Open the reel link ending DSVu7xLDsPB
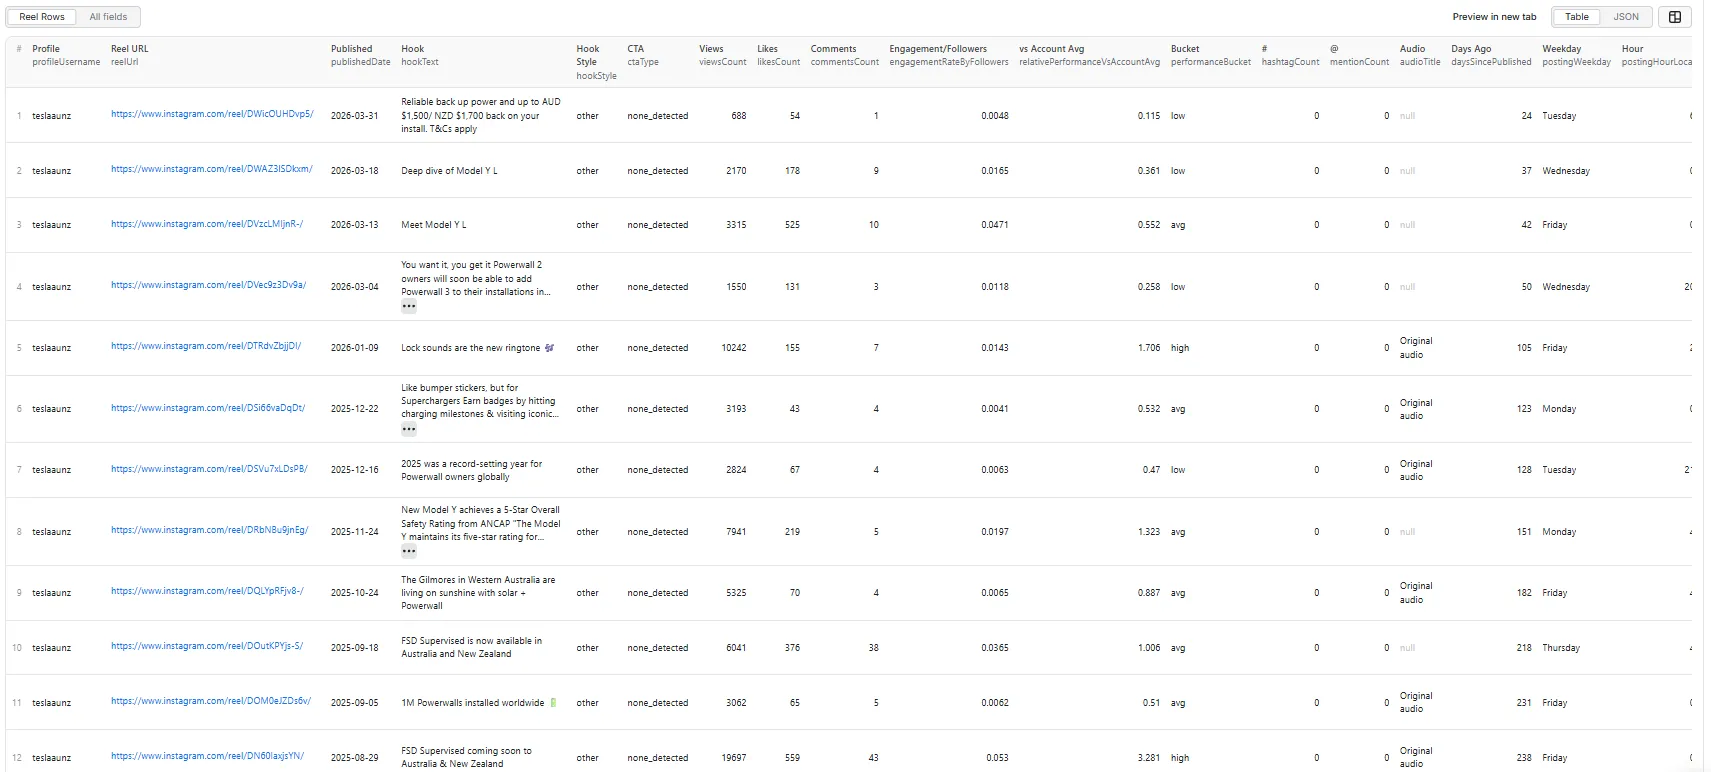1711x772 pixels. [x=209, y=469]
